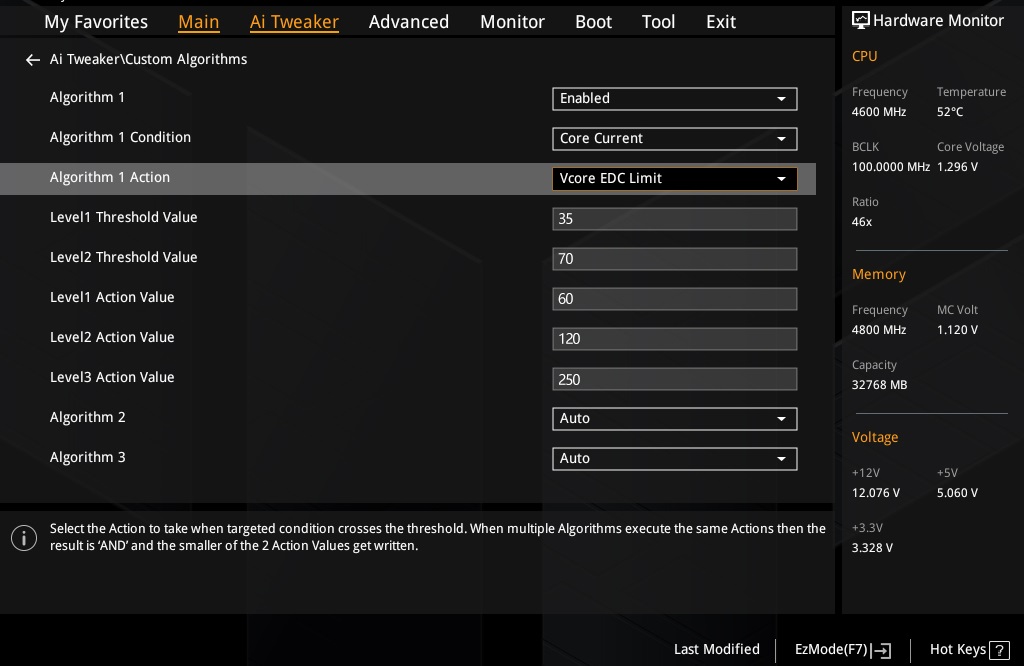Open the Algorithm 1 Enabled dropdown
Screen dimensions: 1024x666
point(675,99)
